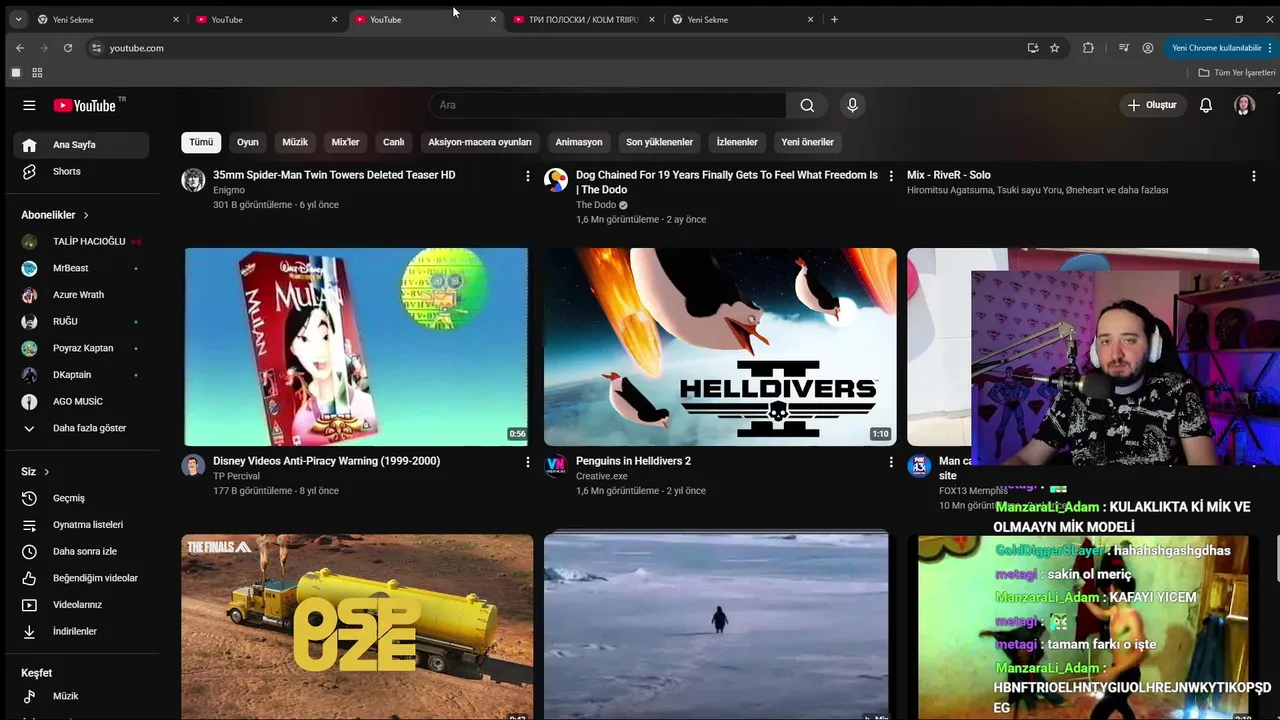Select the Müzik filter chip
Screen dimensions: 1280x720
click(295, 142)
